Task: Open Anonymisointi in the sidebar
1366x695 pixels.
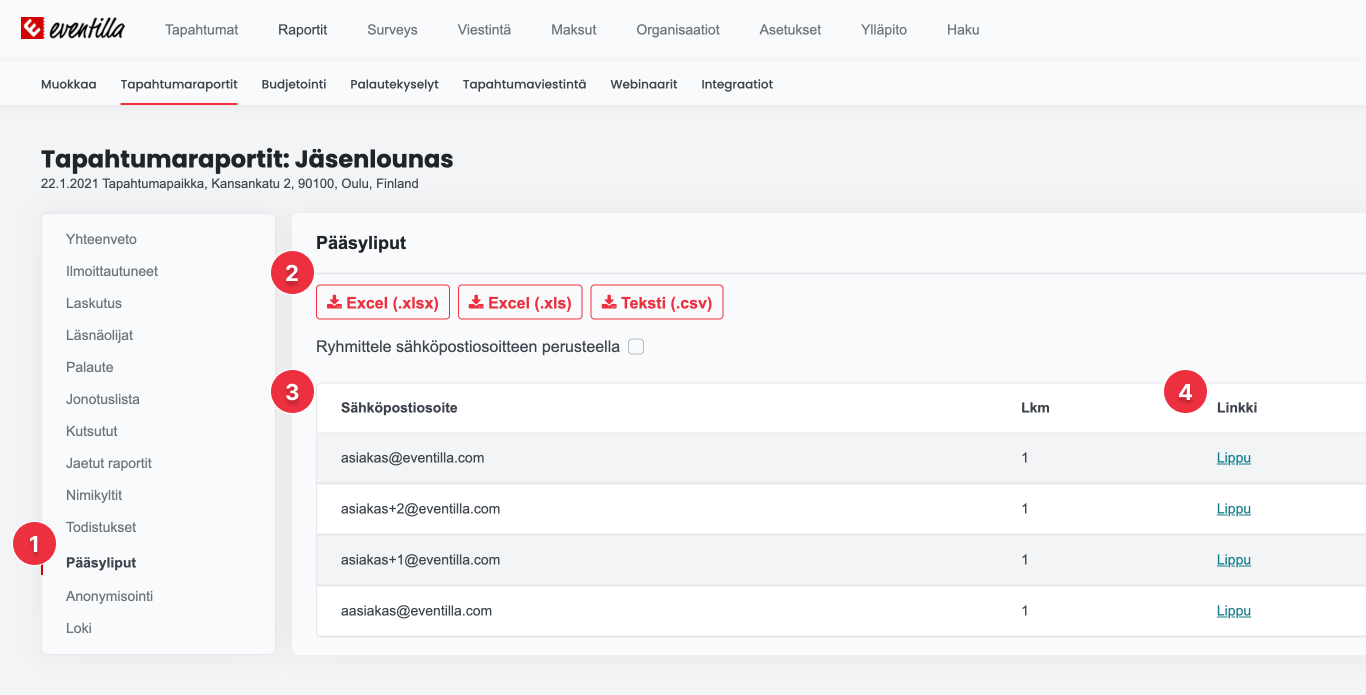Action: click(x=109, y=596)
